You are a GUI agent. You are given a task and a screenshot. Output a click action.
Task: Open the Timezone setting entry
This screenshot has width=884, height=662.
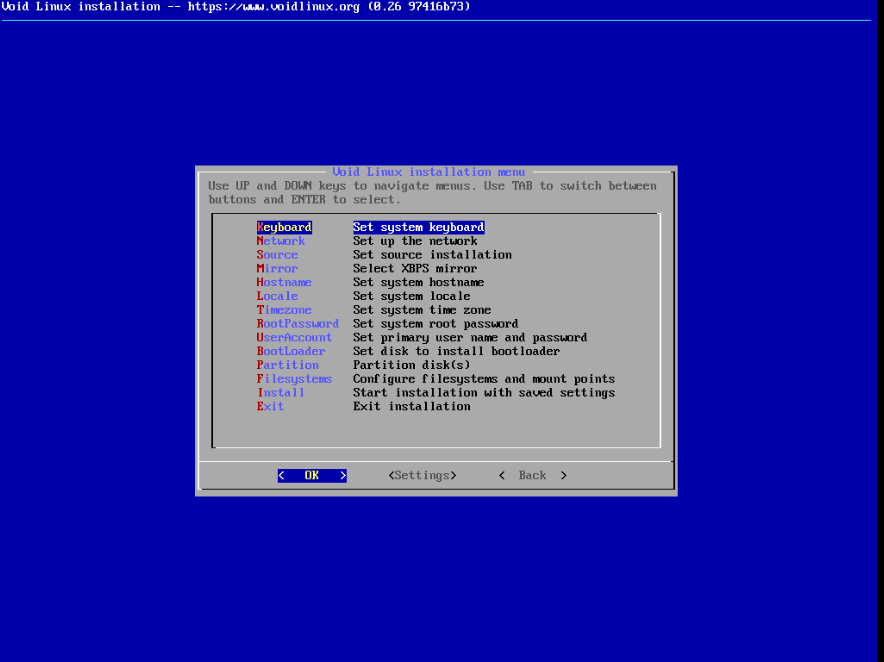(284, 310)
